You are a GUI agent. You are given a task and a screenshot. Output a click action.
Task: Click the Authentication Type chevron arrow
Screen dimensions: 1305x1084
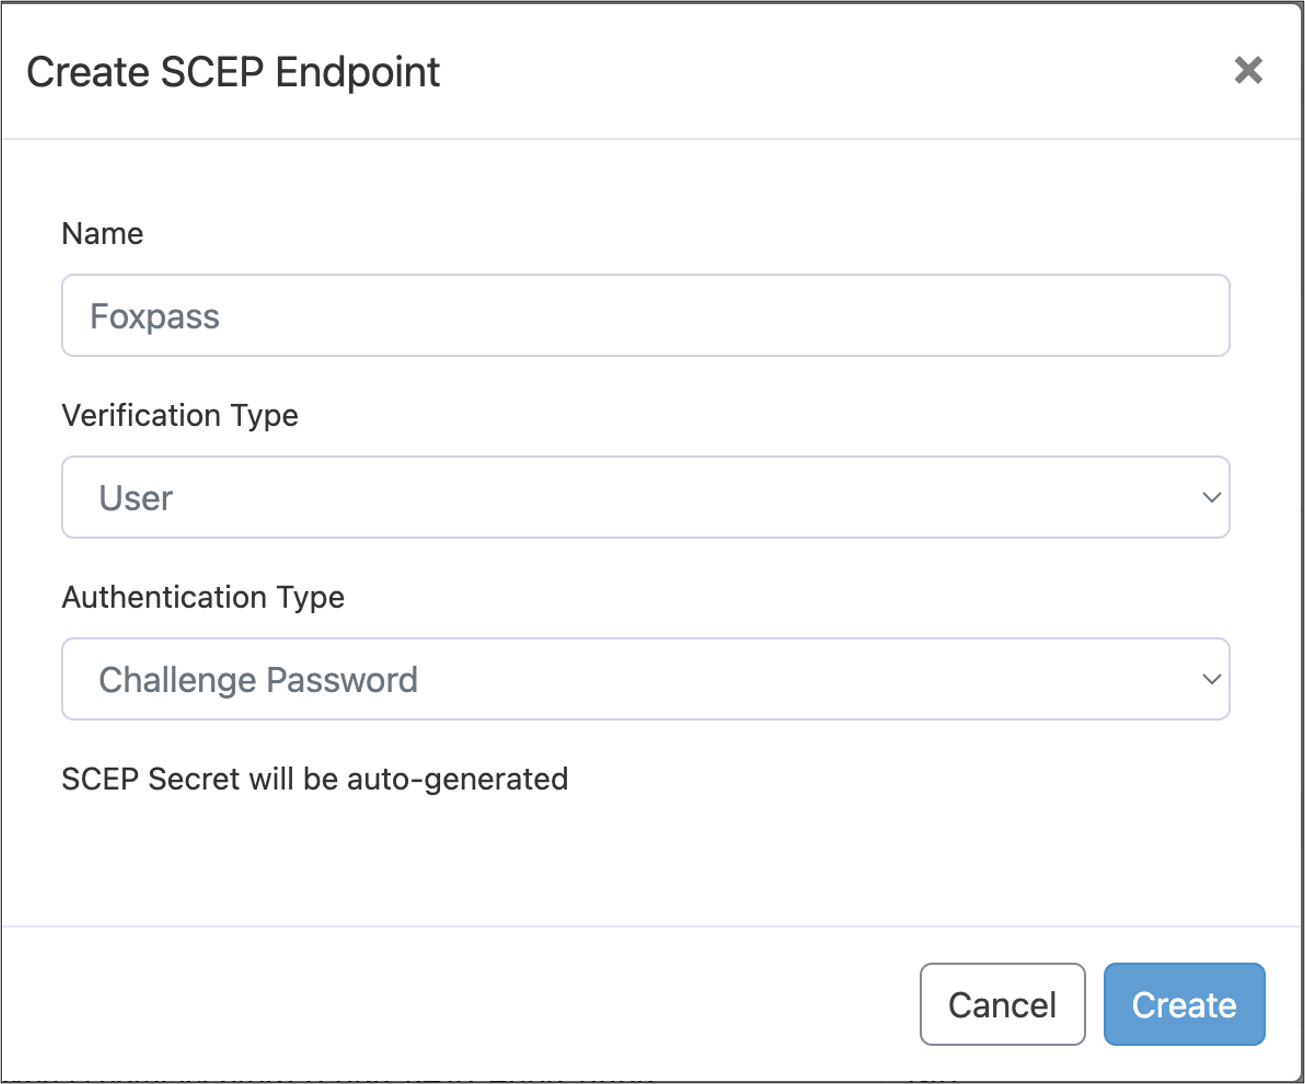(1211, 680)
